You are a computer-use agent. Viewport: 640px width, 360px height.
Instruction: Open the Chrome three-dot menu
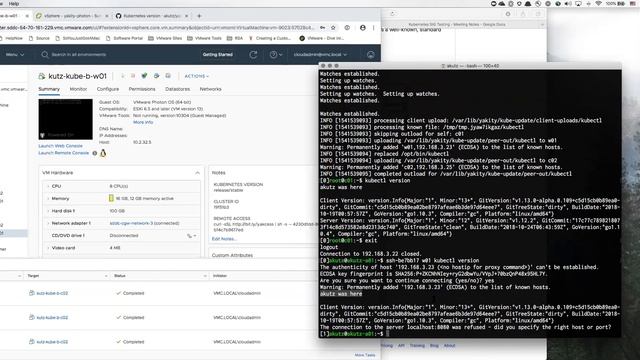(373, 28)
